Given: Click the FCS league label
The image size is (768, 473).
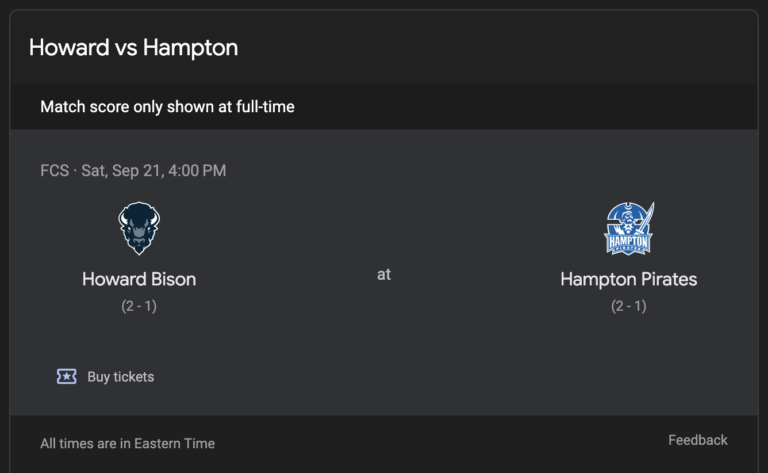Looking at the screenshot, I should coord(54,170).
